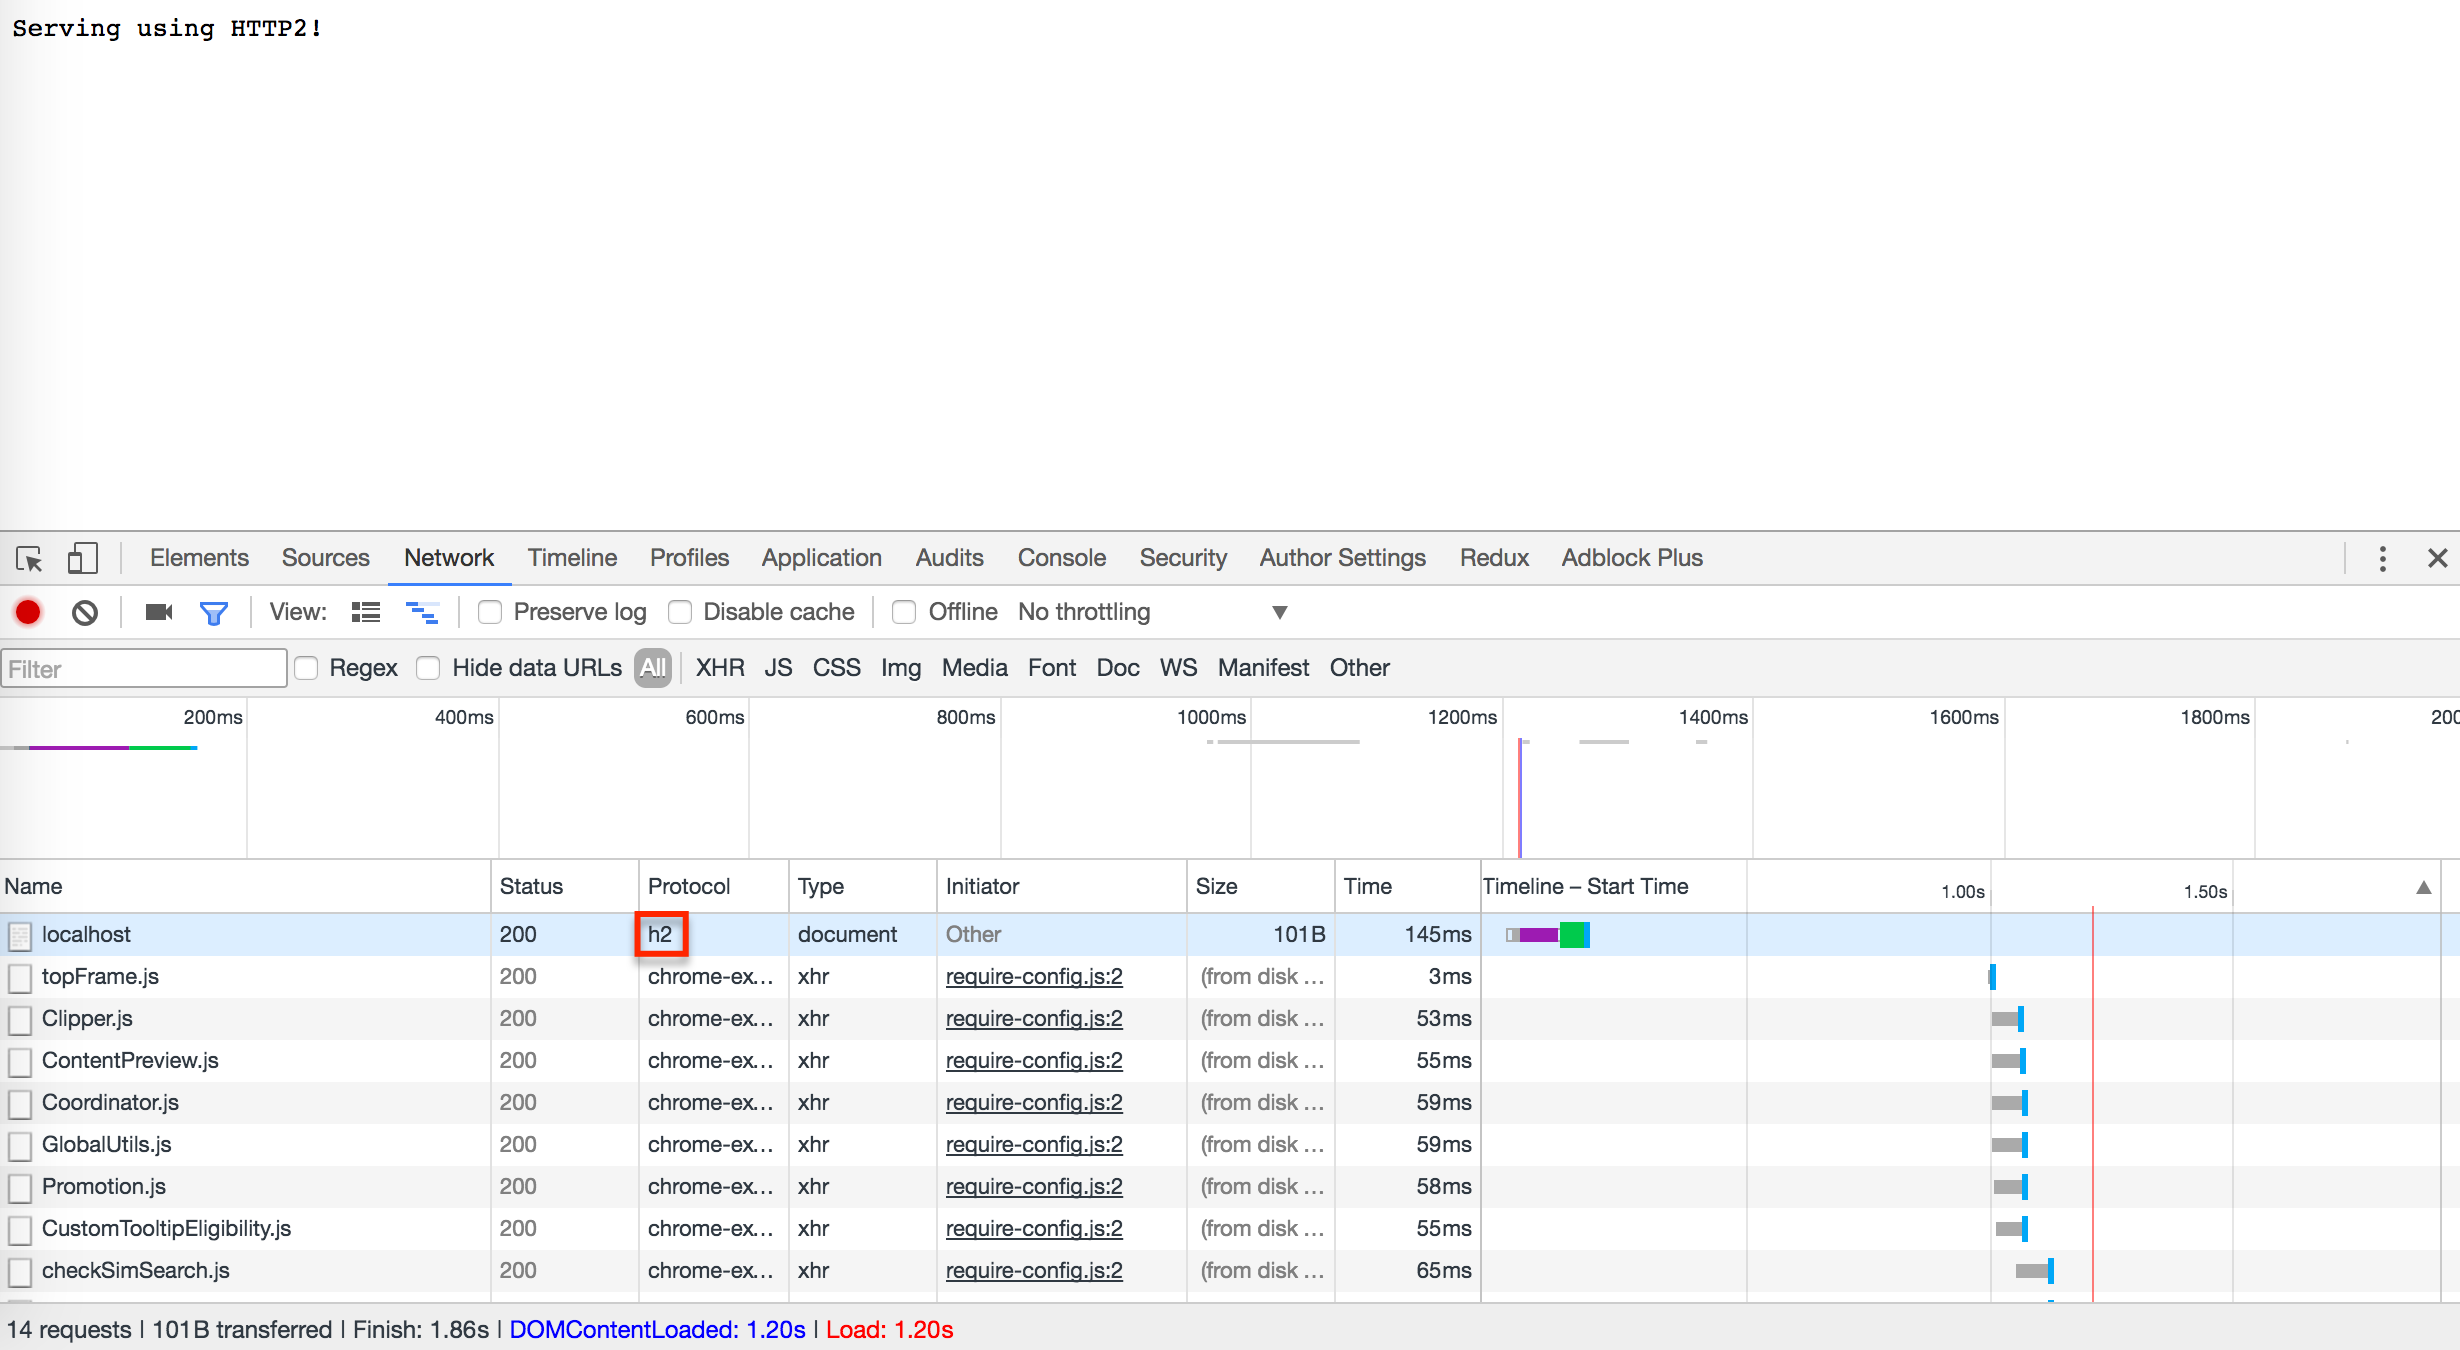Screen dimensions: 2460x1350
Task: Click the Timeline column sort arrow
Action: click(2423, 888)
